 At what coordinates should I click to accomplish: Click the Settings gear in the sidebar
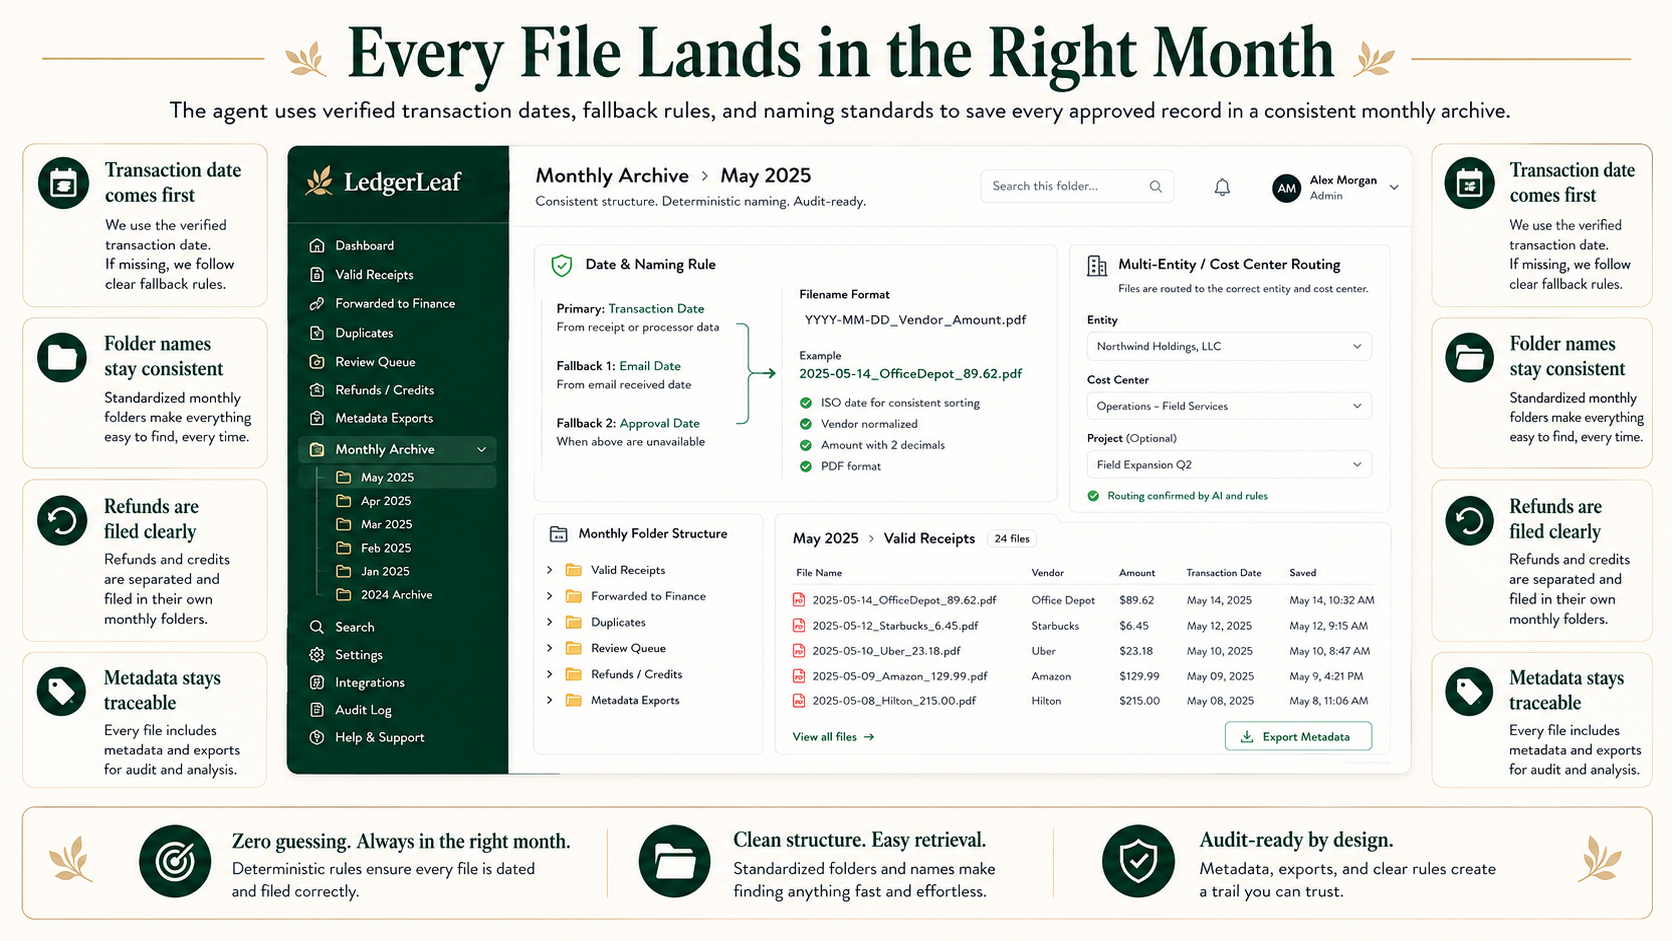(x=317, y=654)
